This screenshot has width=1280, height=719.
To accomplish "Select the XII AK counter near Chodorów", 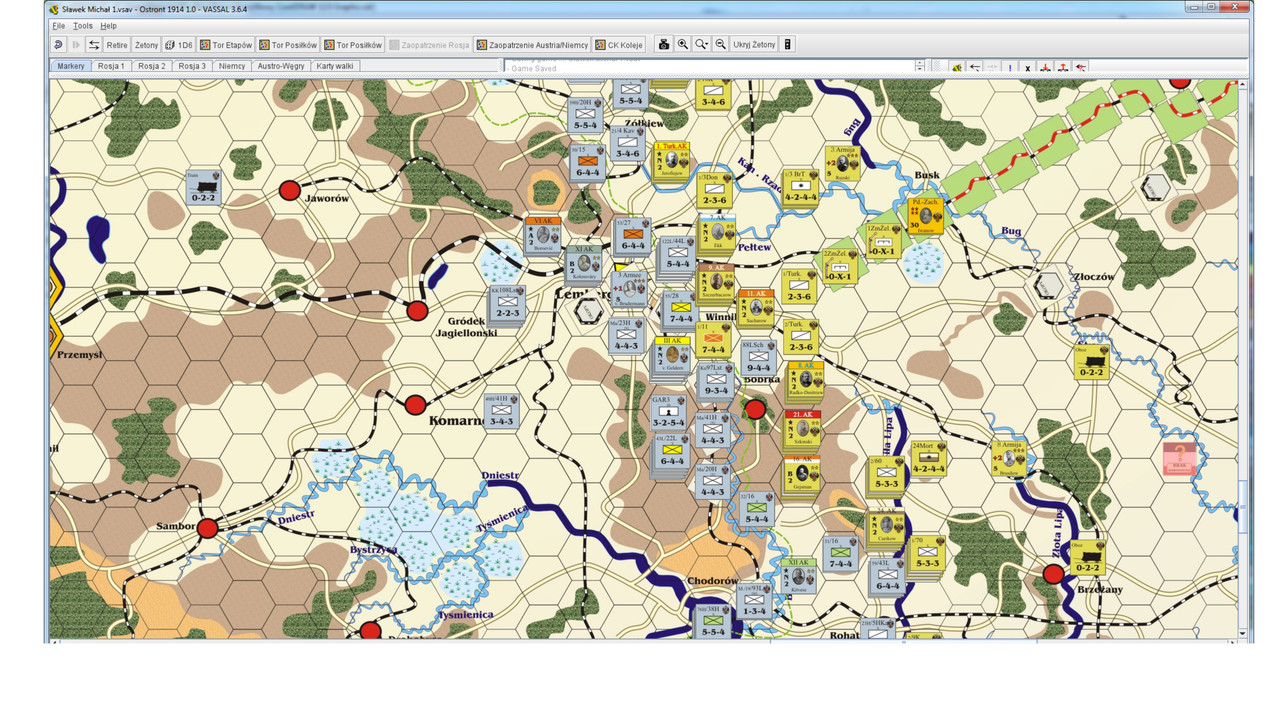I will coord(798,576).
